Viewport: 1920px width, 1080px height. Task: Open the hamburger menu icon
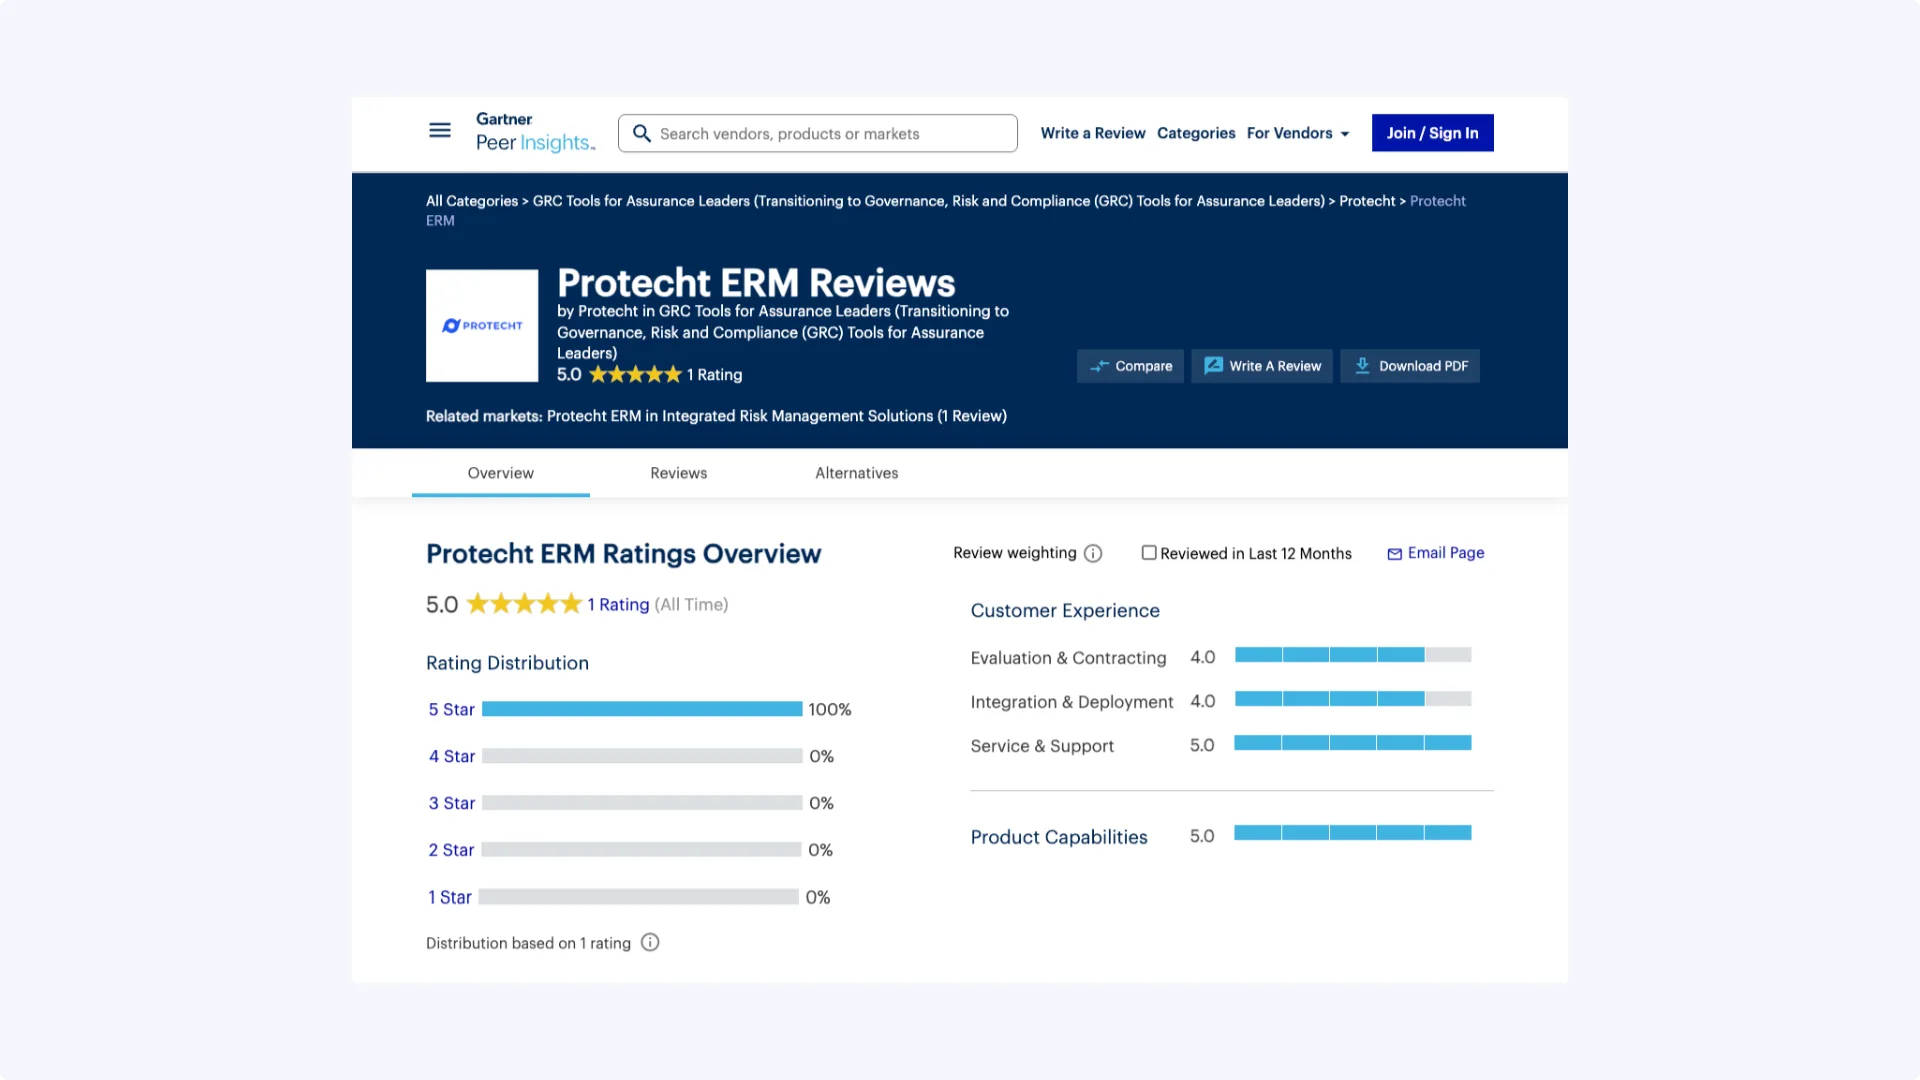pos(440,131)
